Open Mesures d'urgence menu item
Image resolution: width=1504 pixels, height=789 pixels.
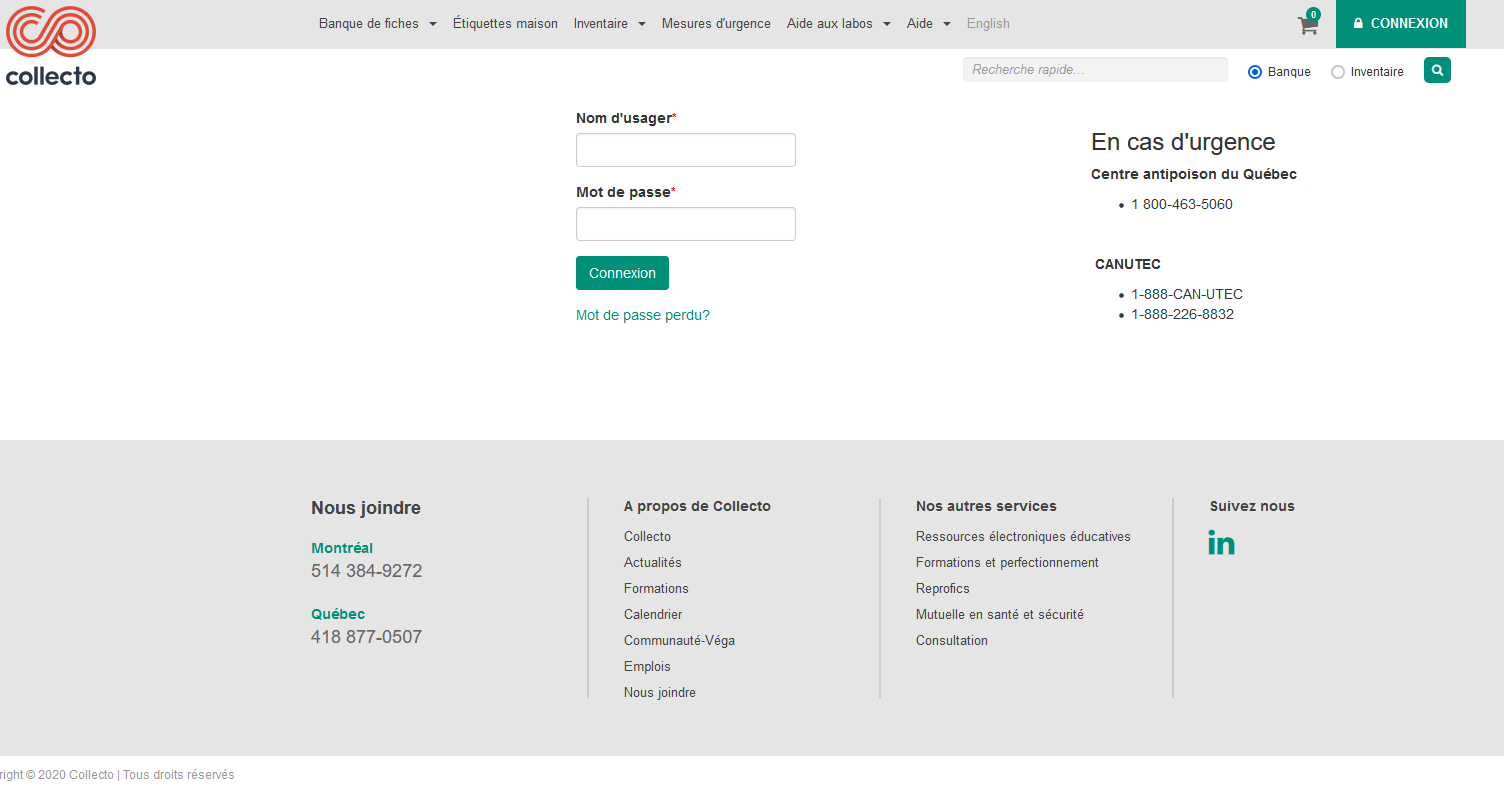coord(716,23)
